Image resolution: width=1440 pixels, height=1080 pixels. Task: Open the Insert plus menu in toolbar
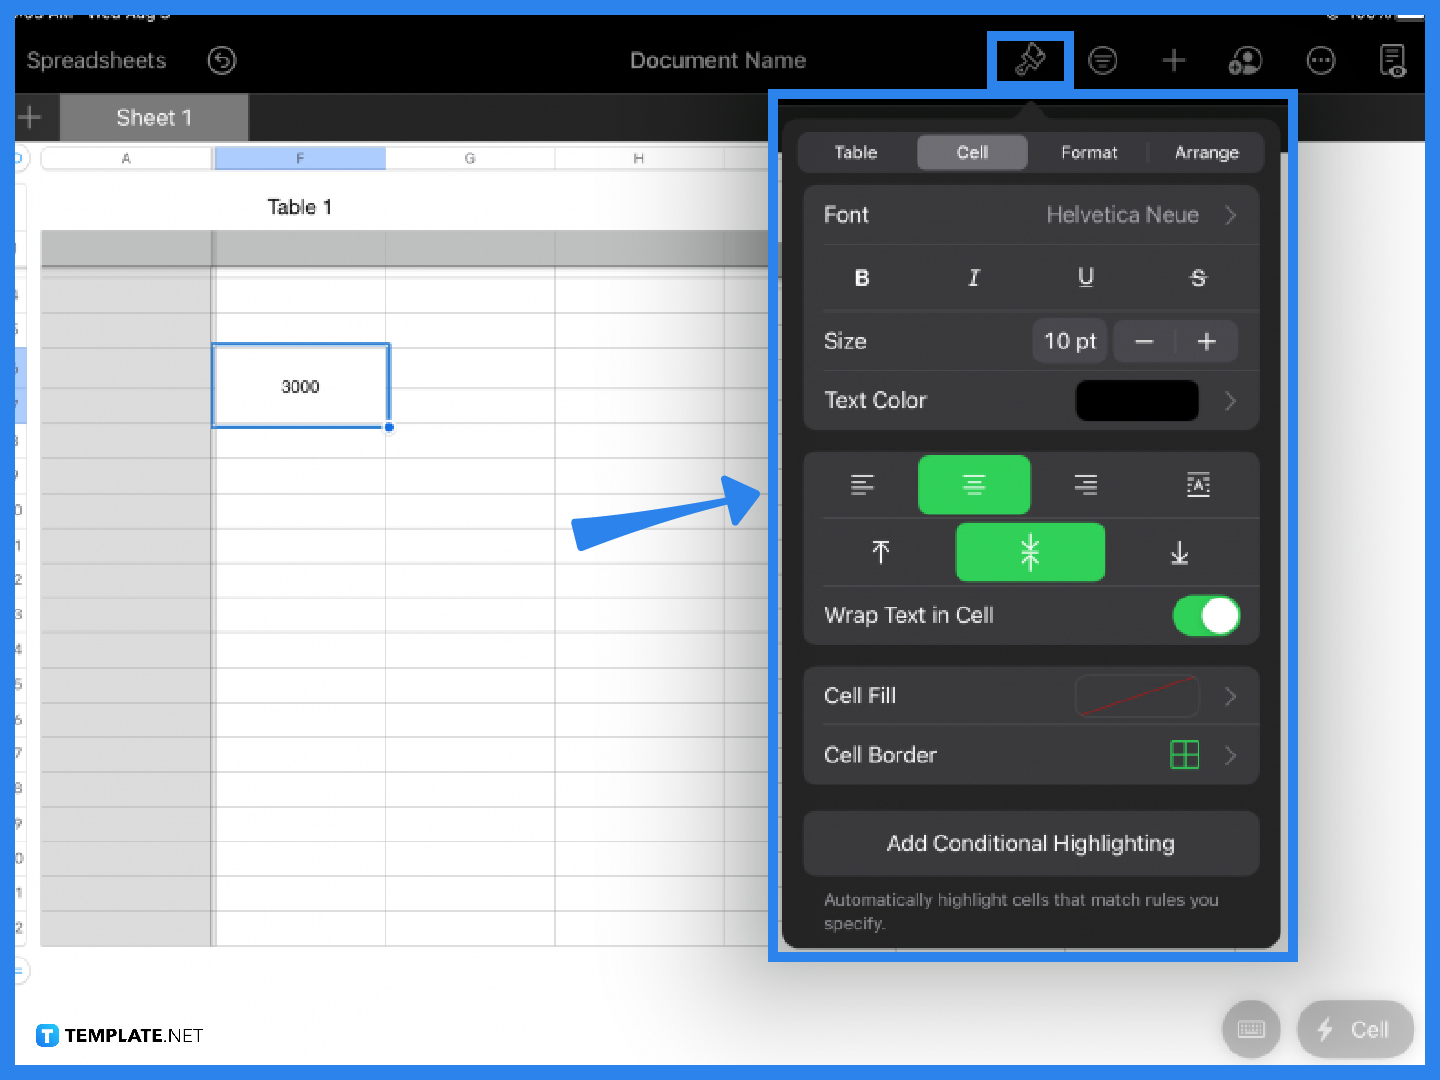coord(1174,61)
